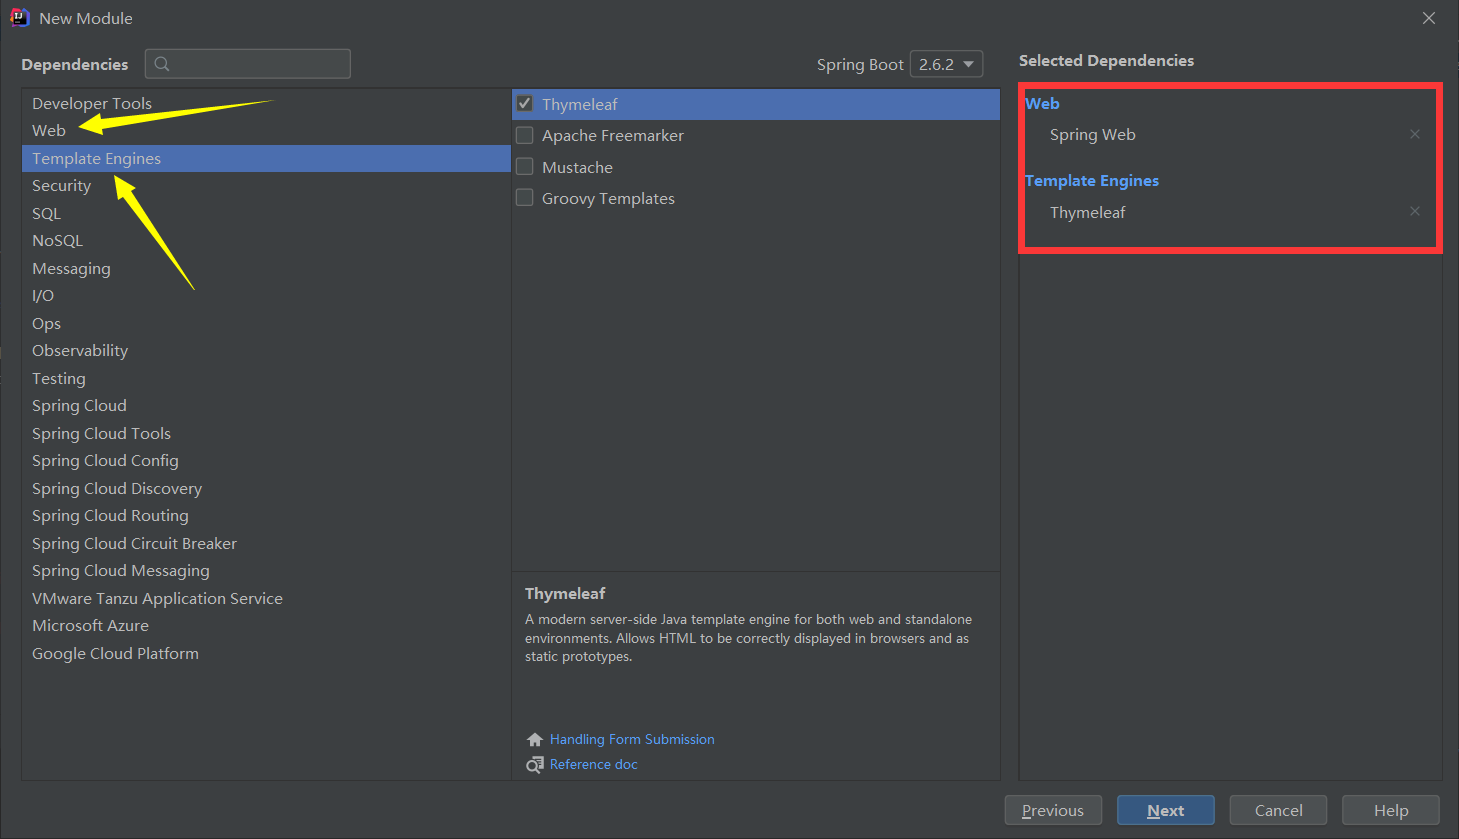Image resolution: width=1459 pixels, height=839 pixels.
Task: Select Spring Cloud Messaging category
Action: [266, 571]
